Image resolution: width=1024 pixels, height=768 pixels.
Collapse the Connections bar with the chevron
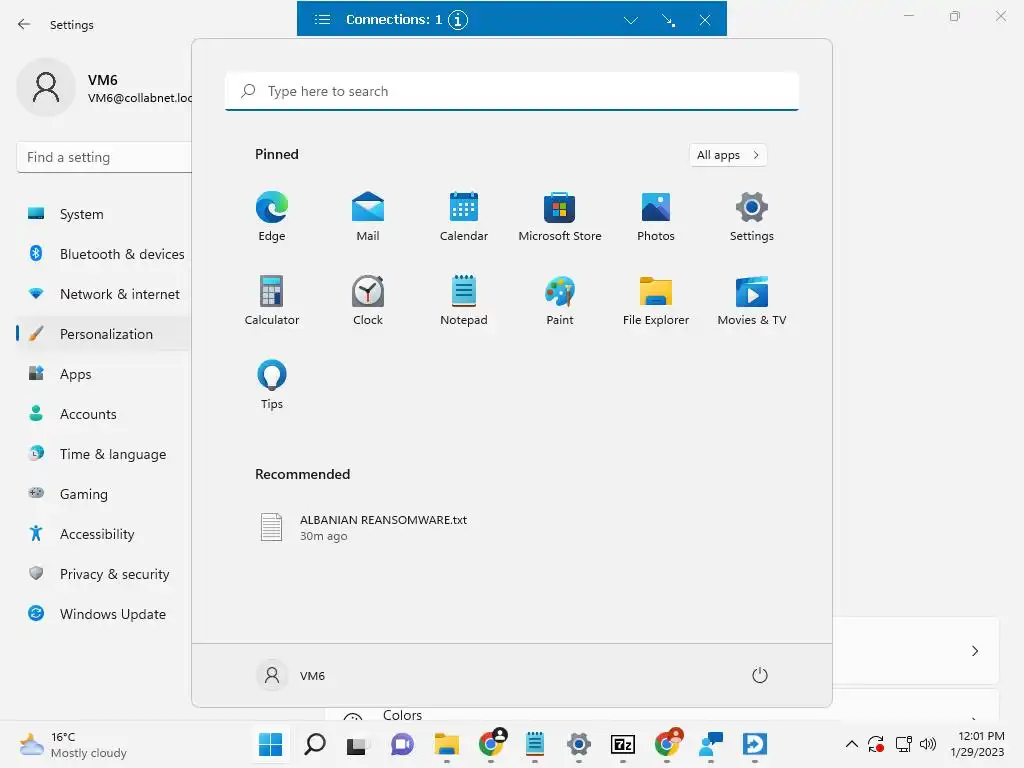pos(630,20)
